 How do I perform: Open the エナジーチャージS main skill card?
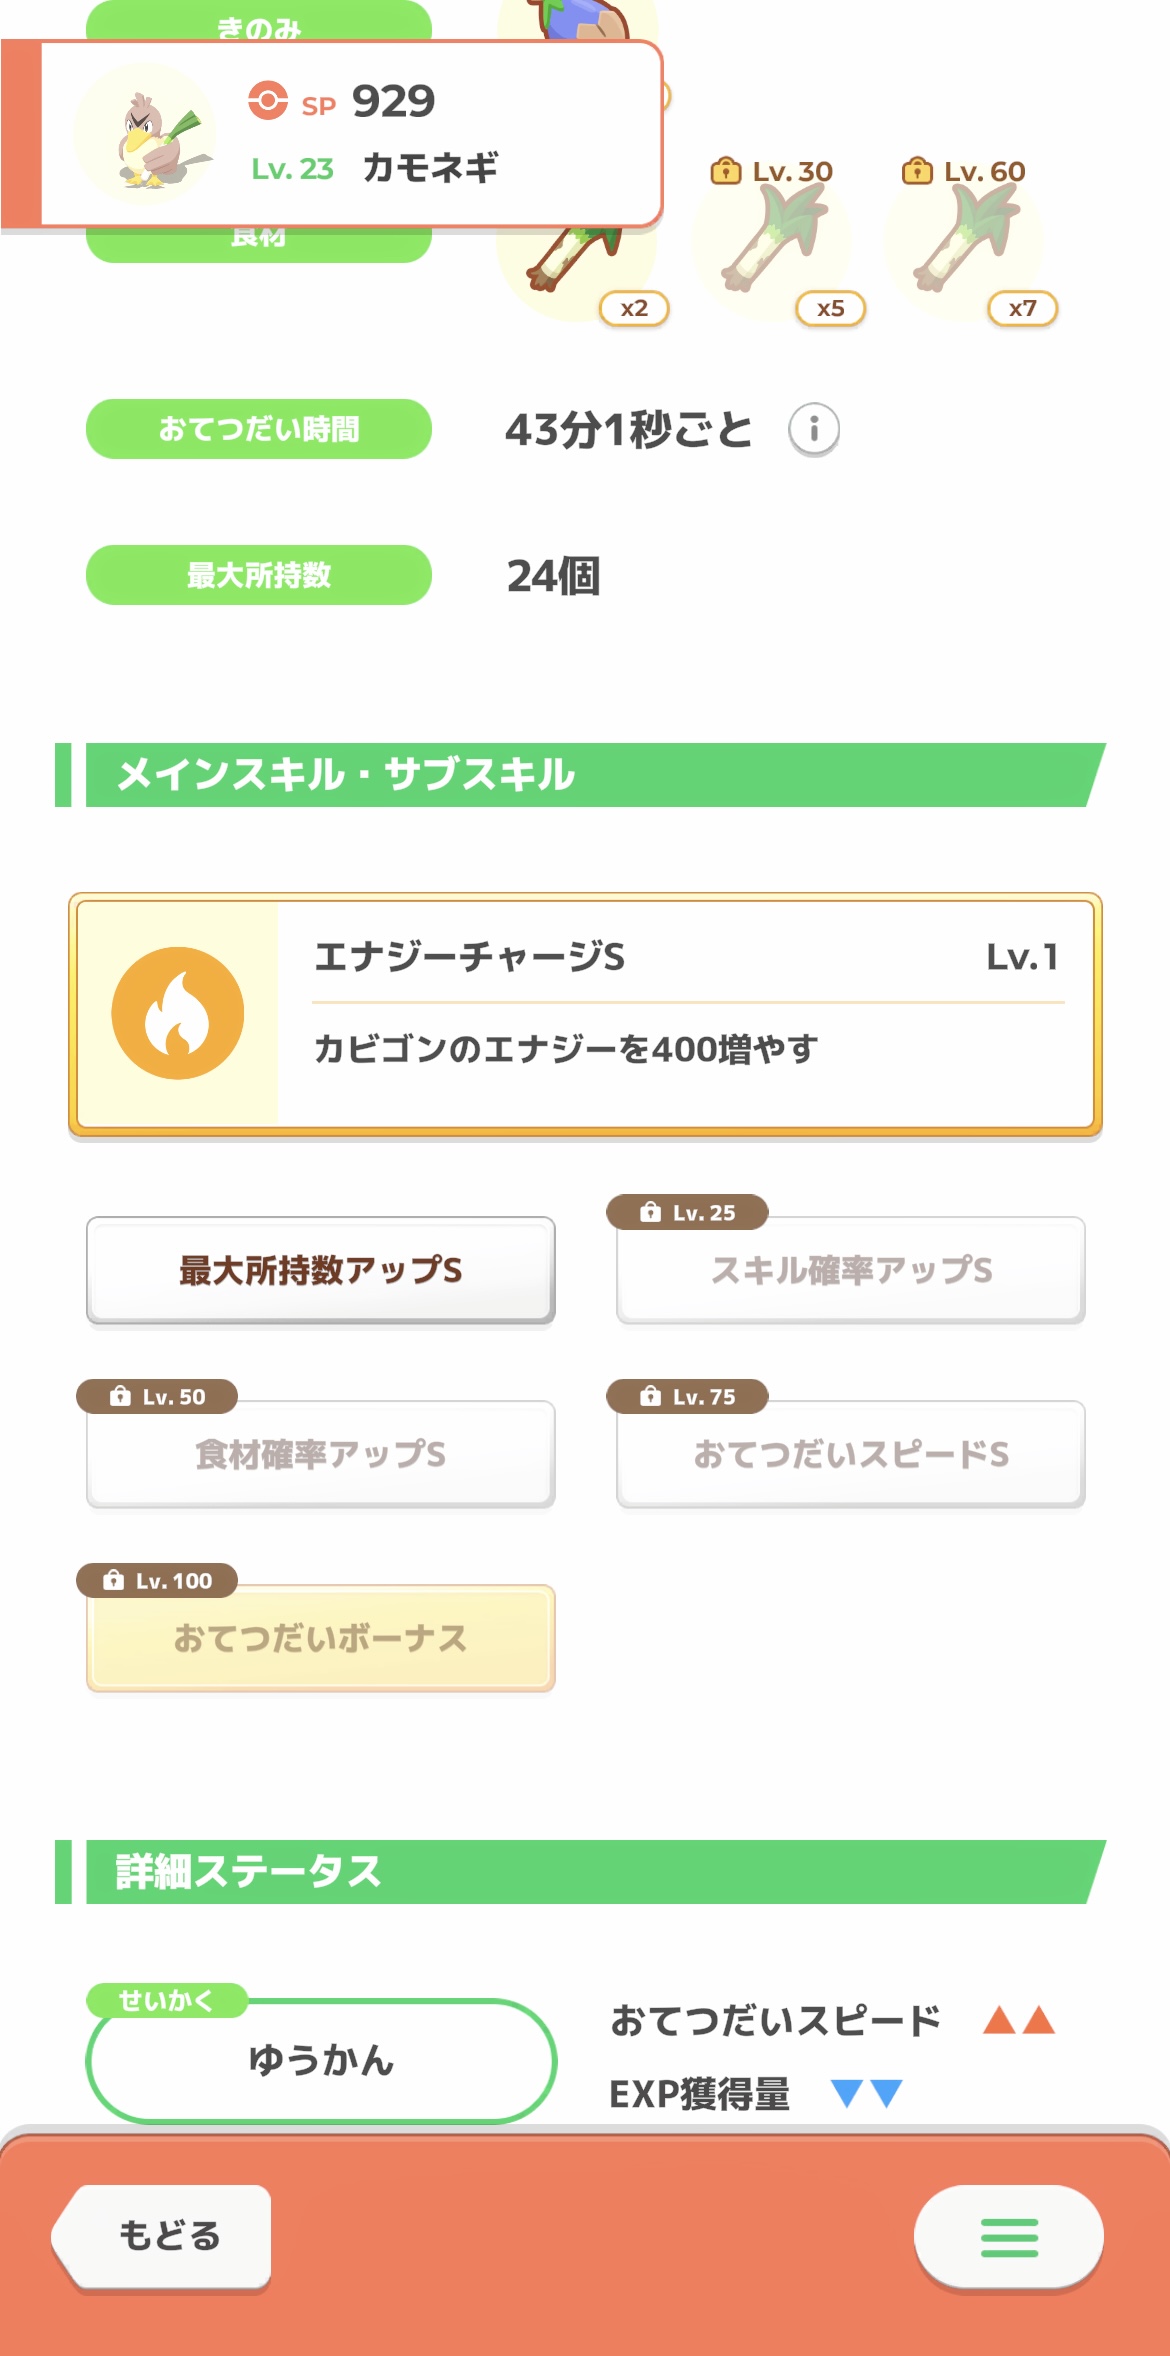(684, 1015)
